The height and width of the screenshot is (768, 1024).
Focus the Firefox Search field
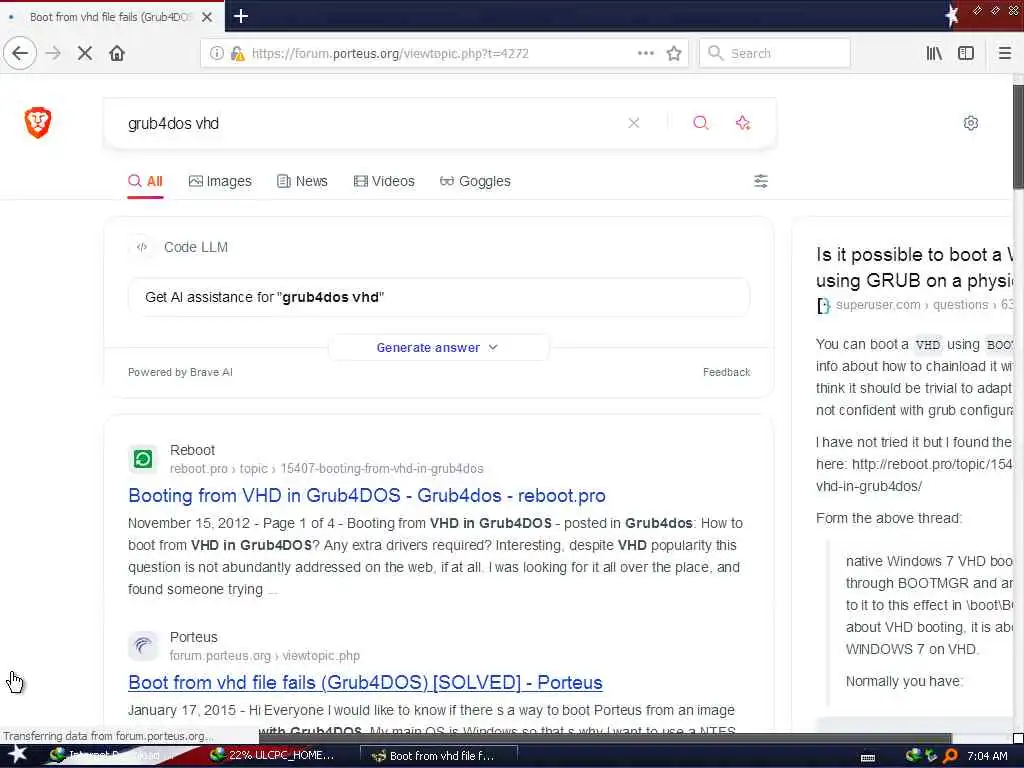[x=775, y=53]
